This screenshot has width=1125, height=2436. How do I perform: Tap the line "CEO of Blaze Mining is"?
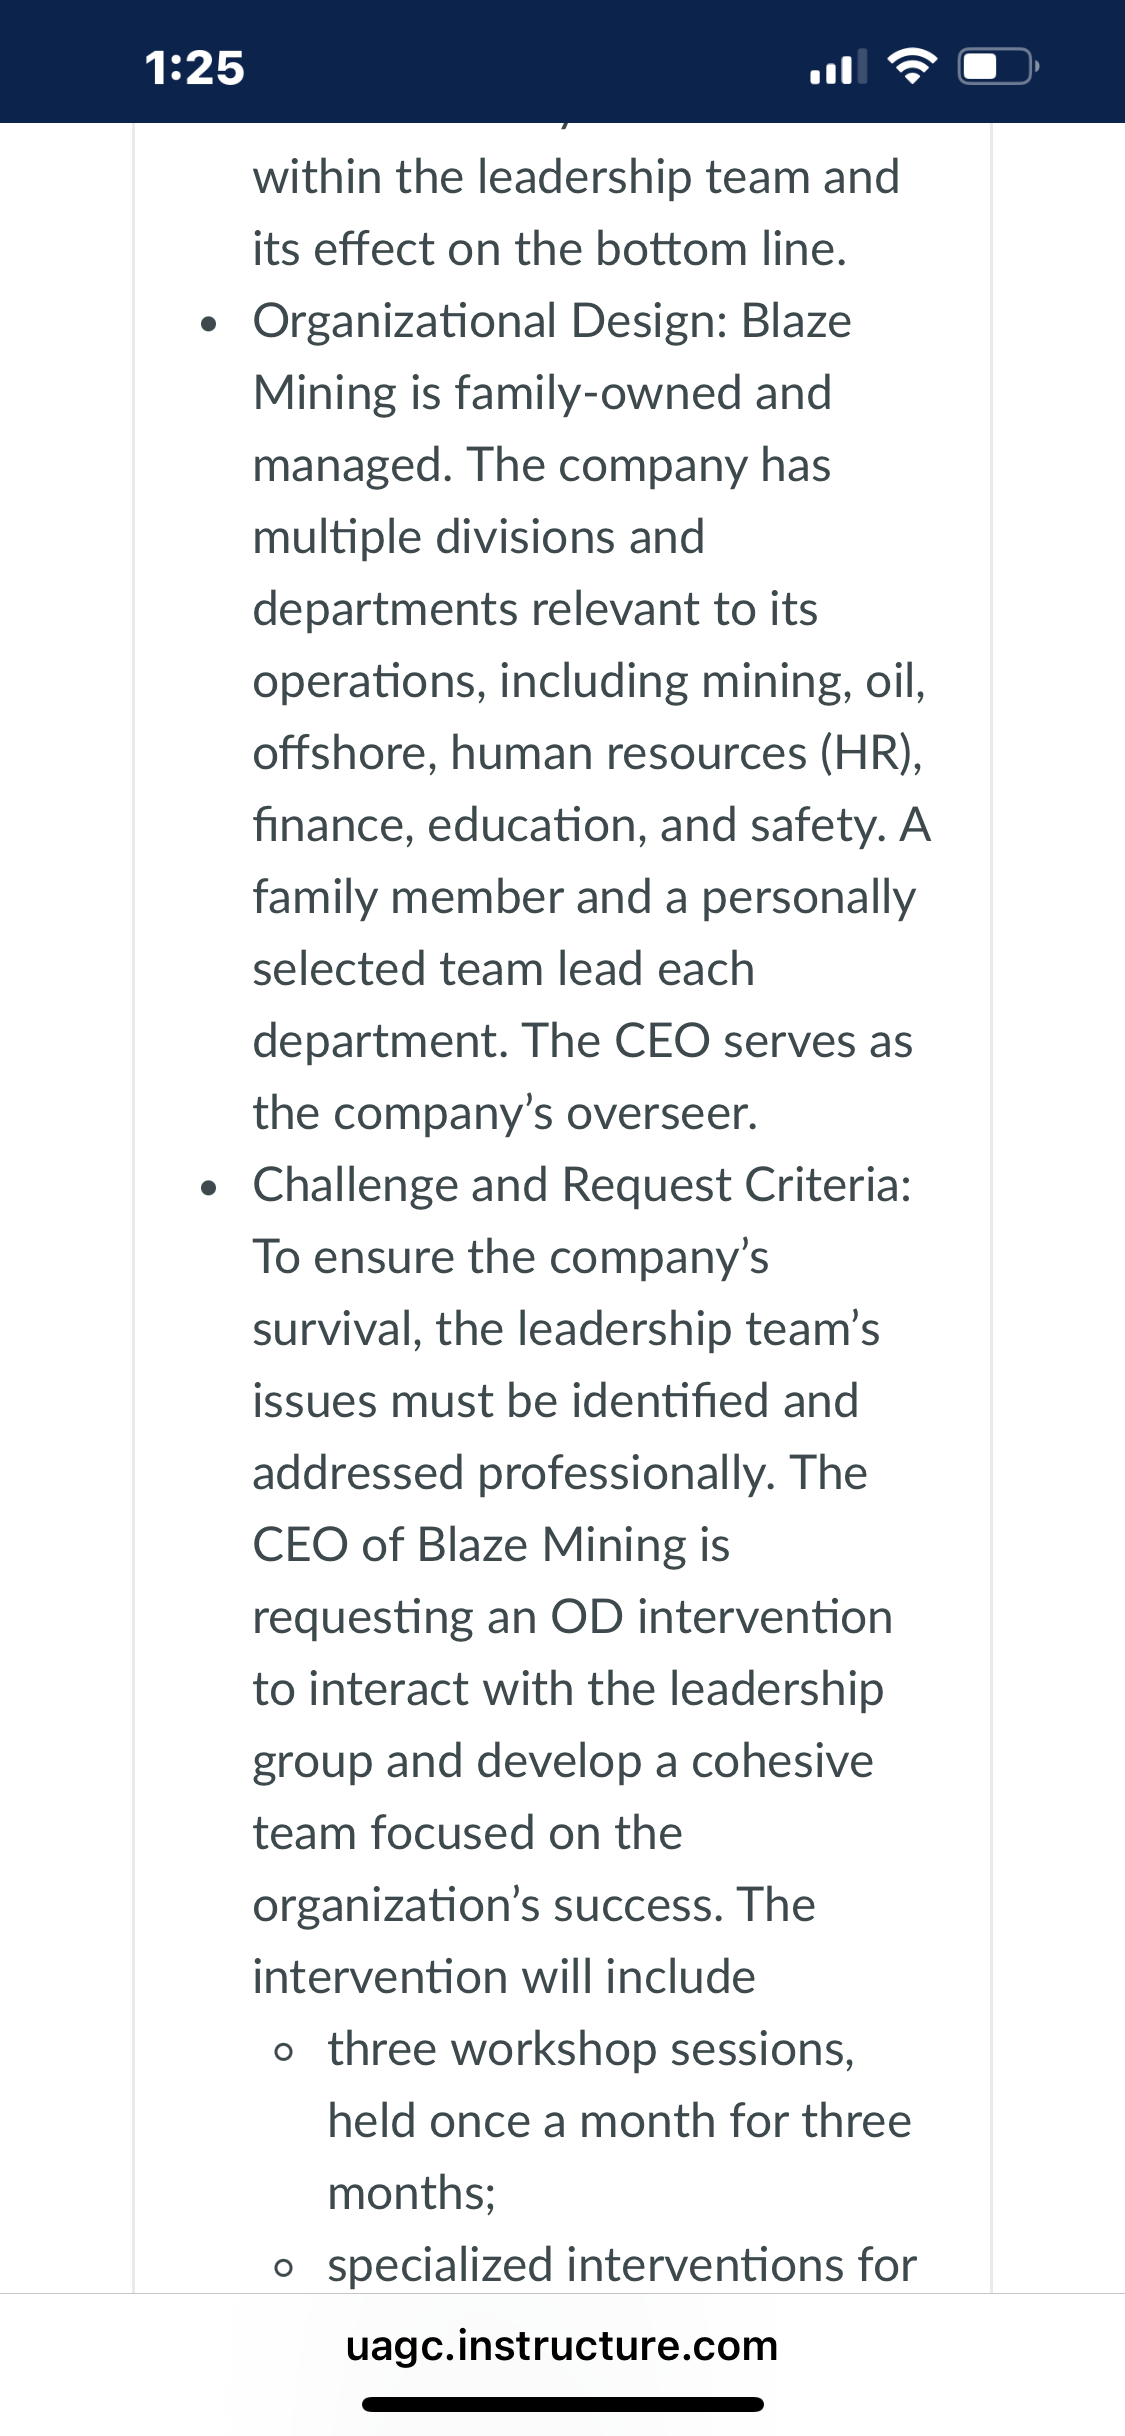coord(491,1545)
